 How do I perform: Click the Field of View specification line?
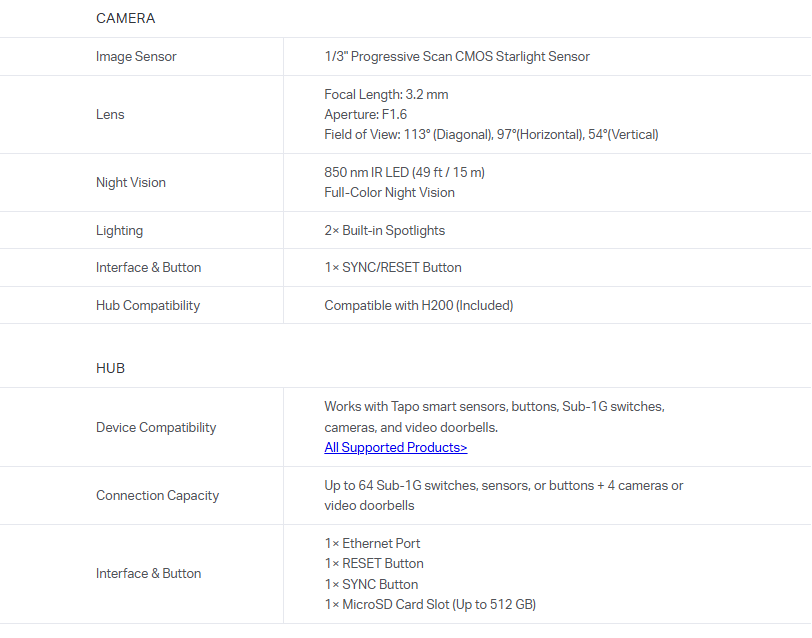(x=491, y=134)
